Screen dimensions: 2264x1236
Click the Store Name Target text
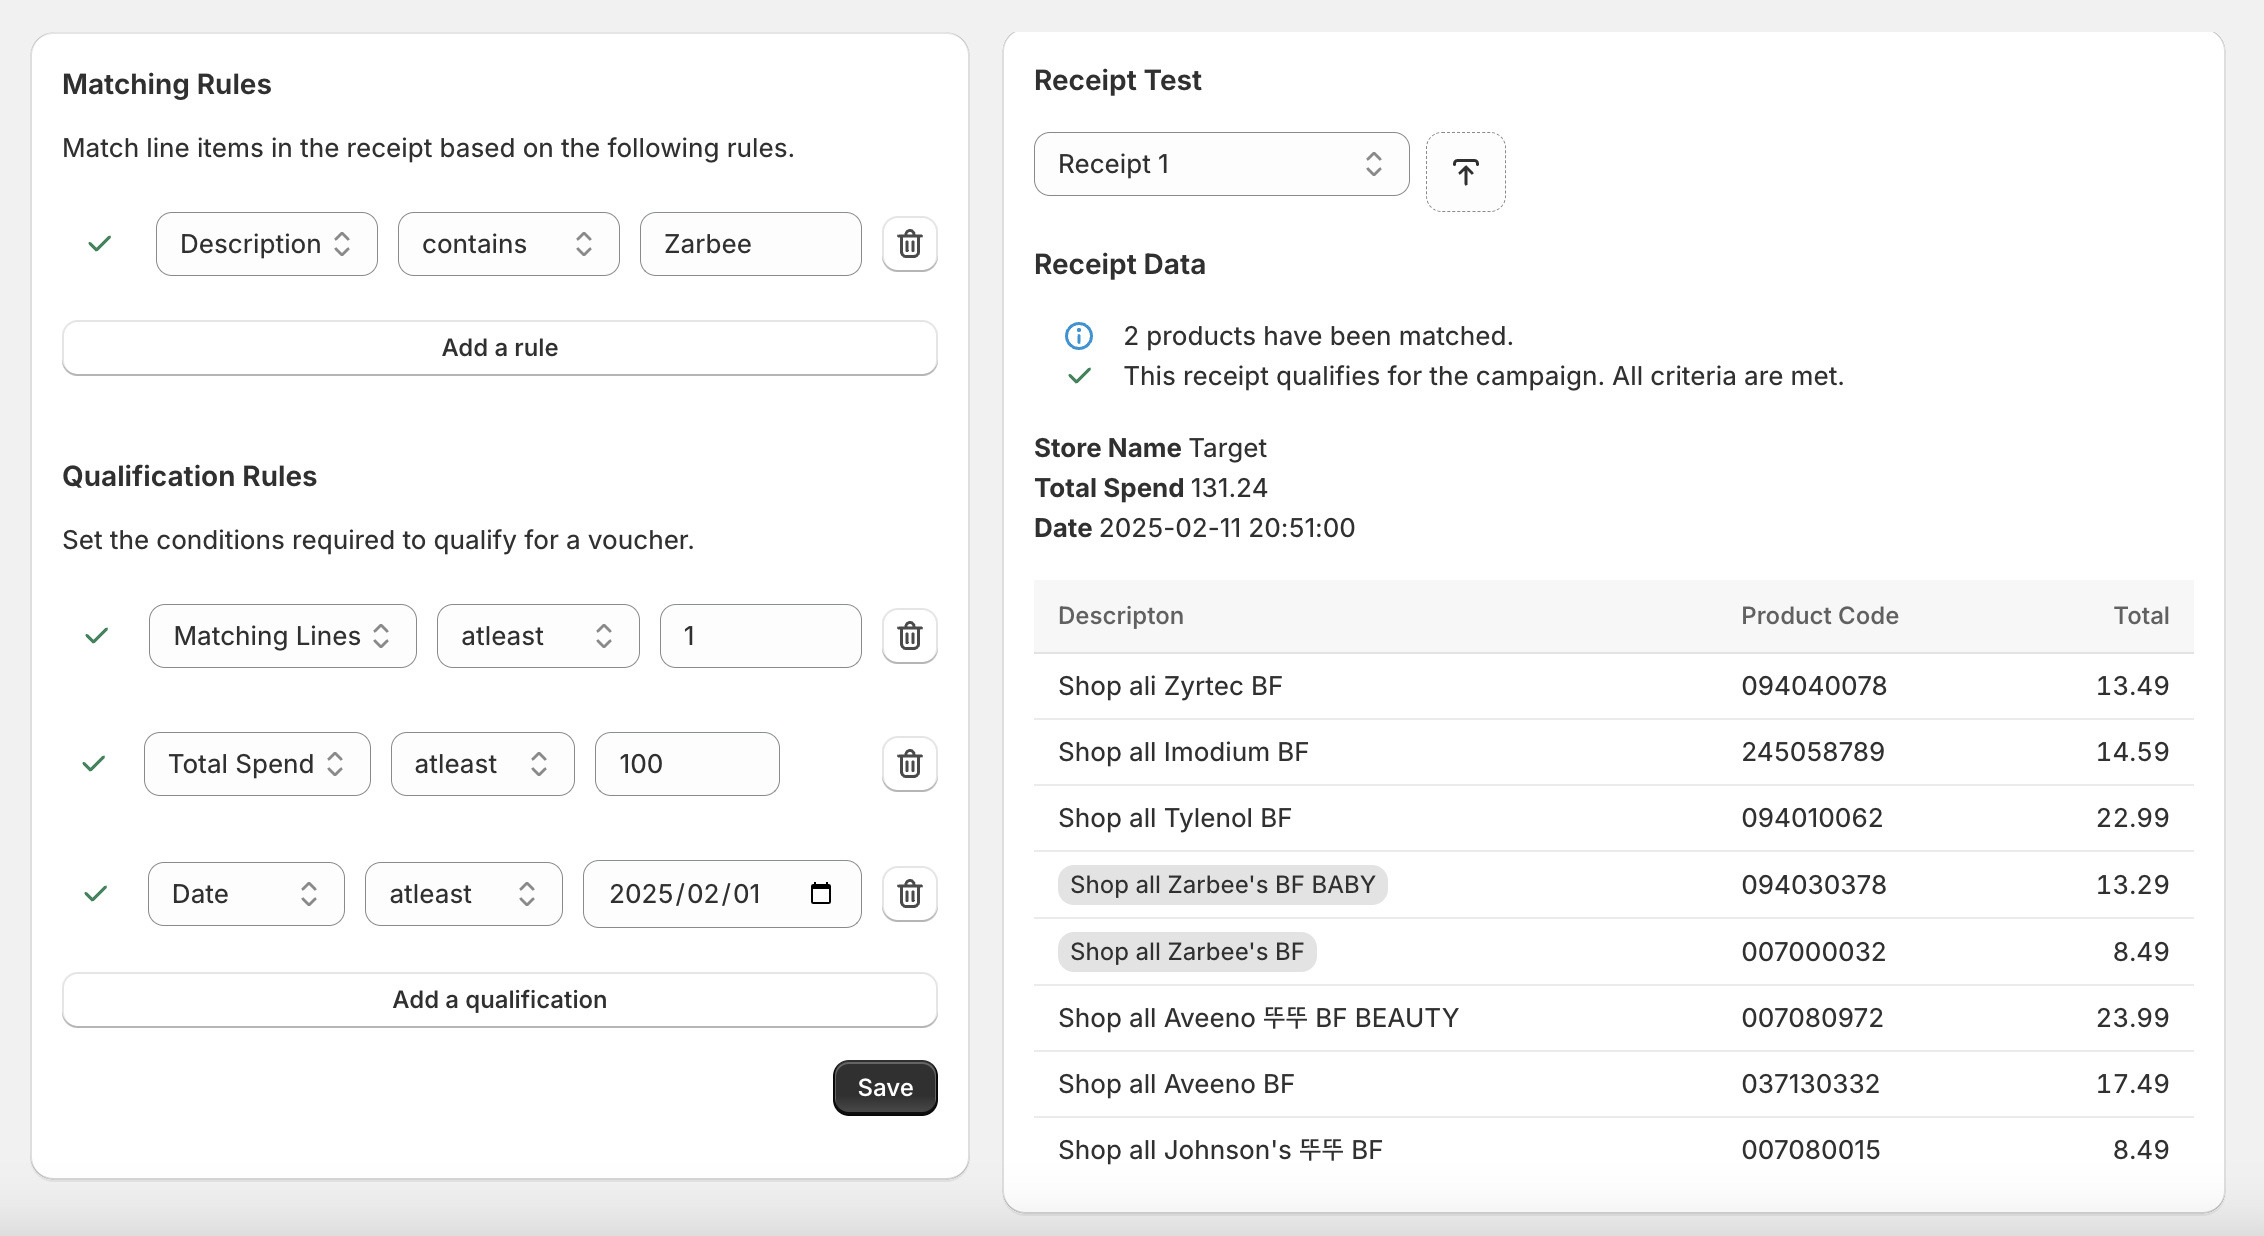[x=1150, y=448]
